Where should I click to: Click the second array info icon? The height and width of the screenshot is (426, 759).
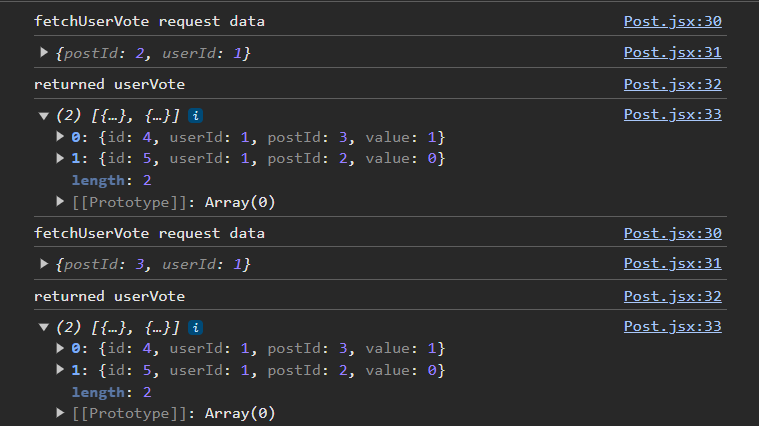pyautogui.click(x=196, y=328)
